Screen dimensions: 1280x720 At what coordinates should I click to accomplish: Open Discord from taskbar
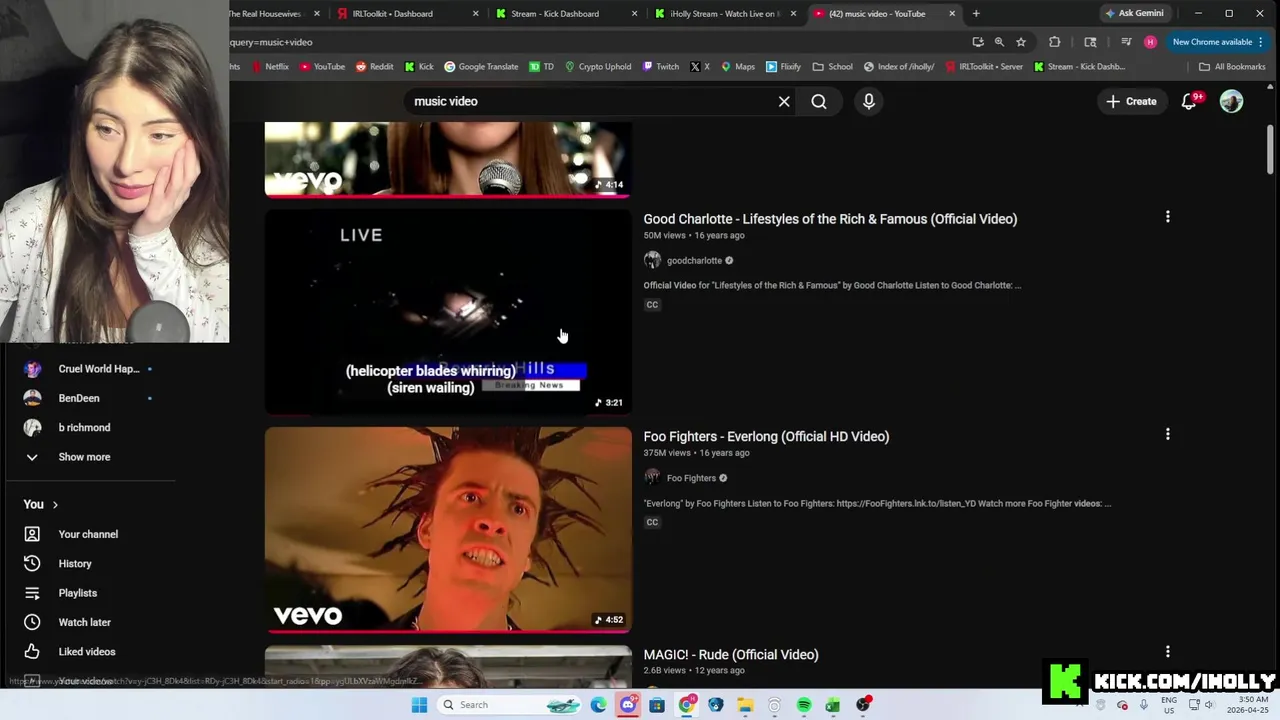click(x=627, y=705)
